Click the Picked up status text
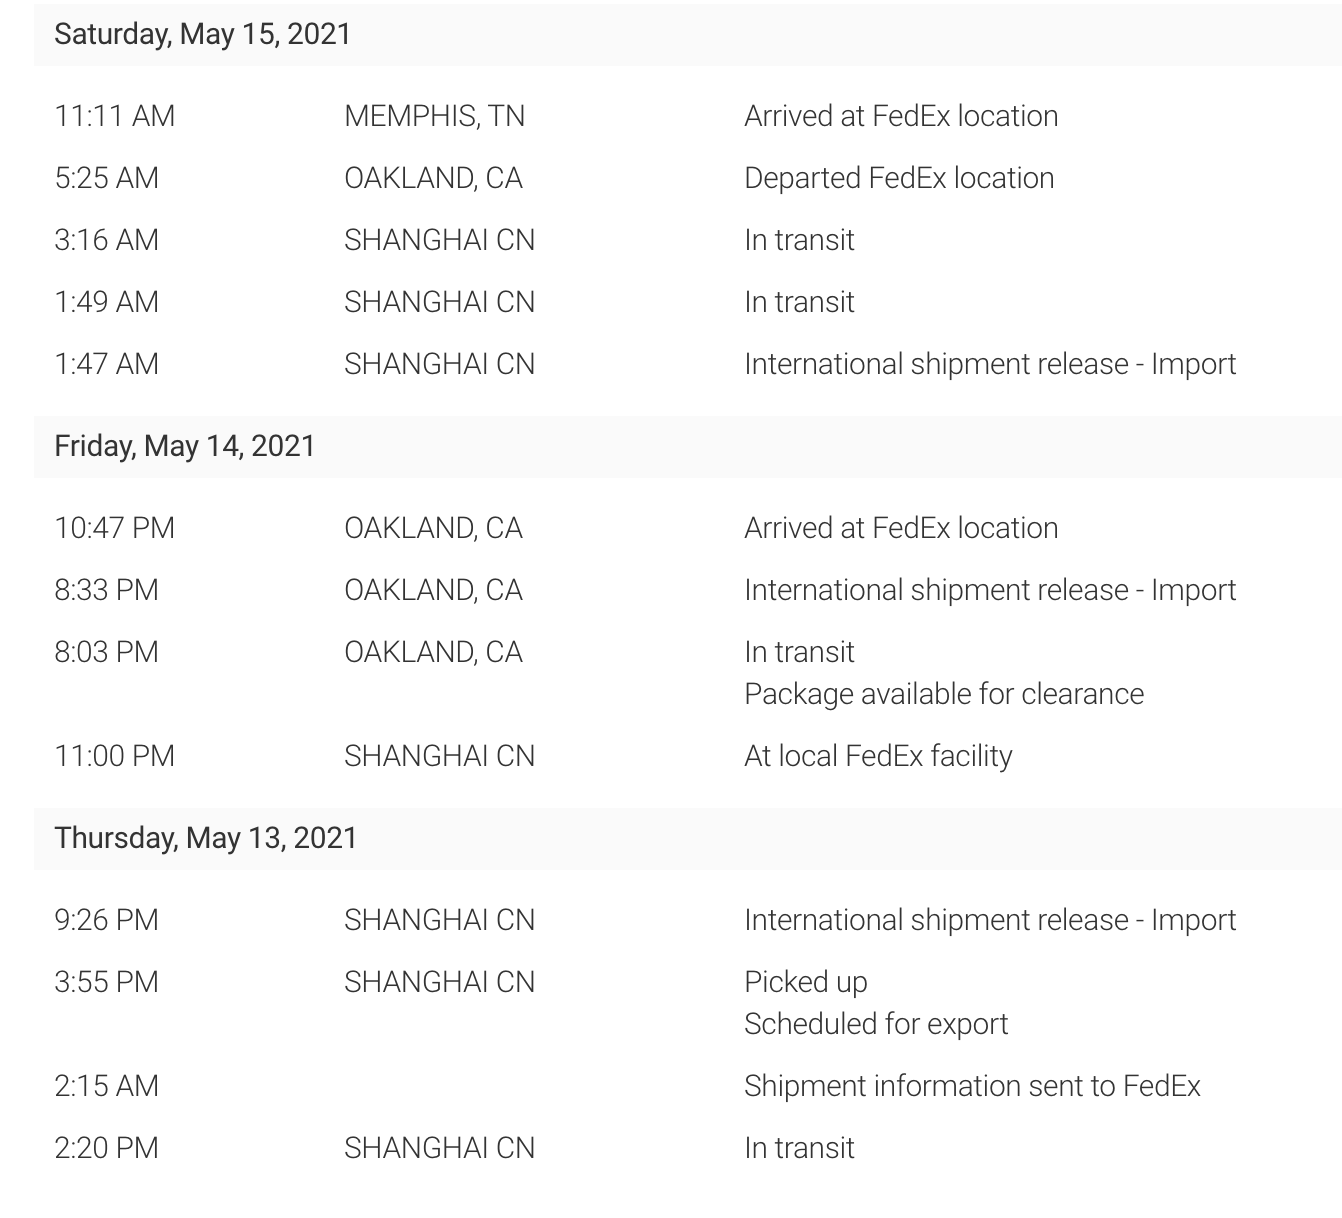The image size is (1342, 1218). 806,982
